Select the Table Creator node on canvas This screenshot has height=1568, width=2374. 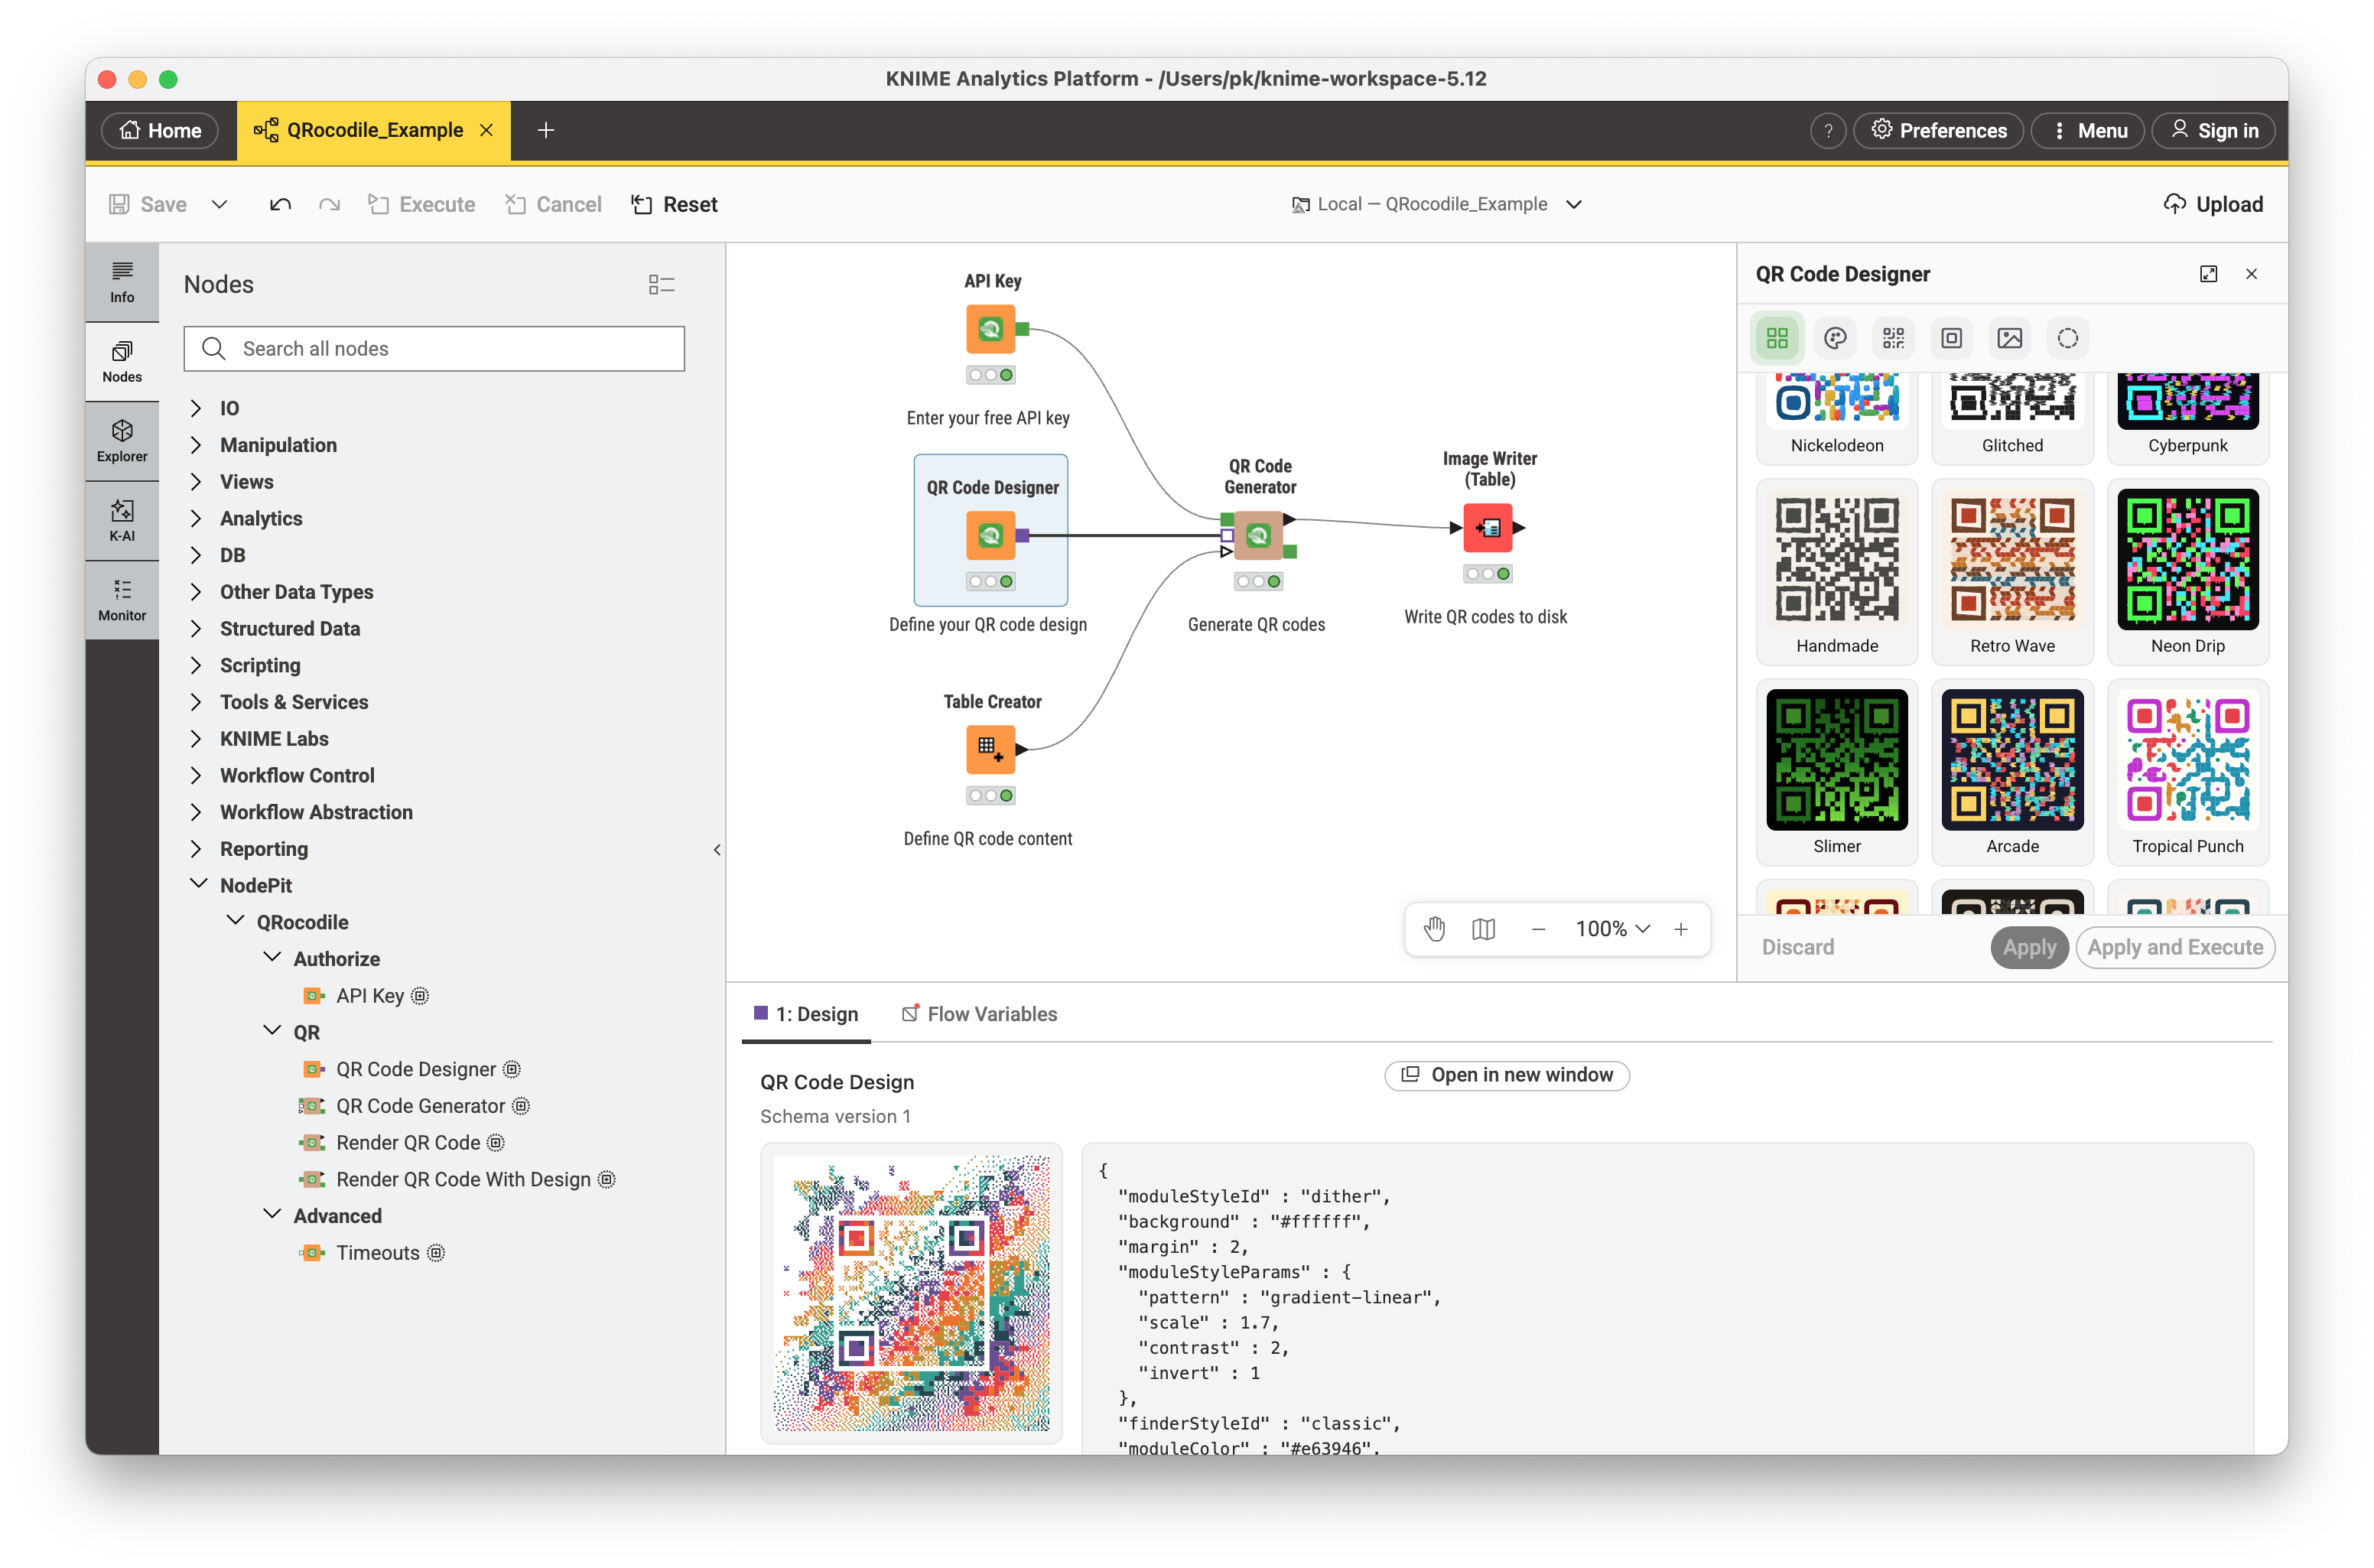coord(990,749)
